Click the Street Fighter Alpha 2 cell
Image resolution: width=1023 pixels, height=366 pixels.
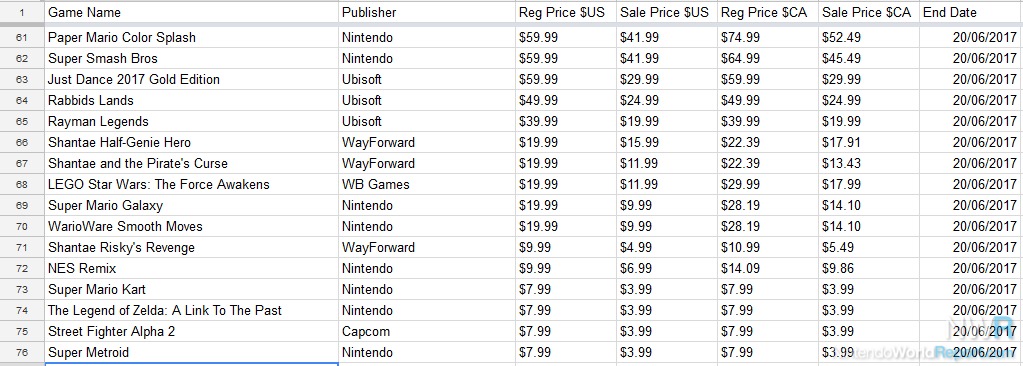pyautogui.click(x=191, y=331)
